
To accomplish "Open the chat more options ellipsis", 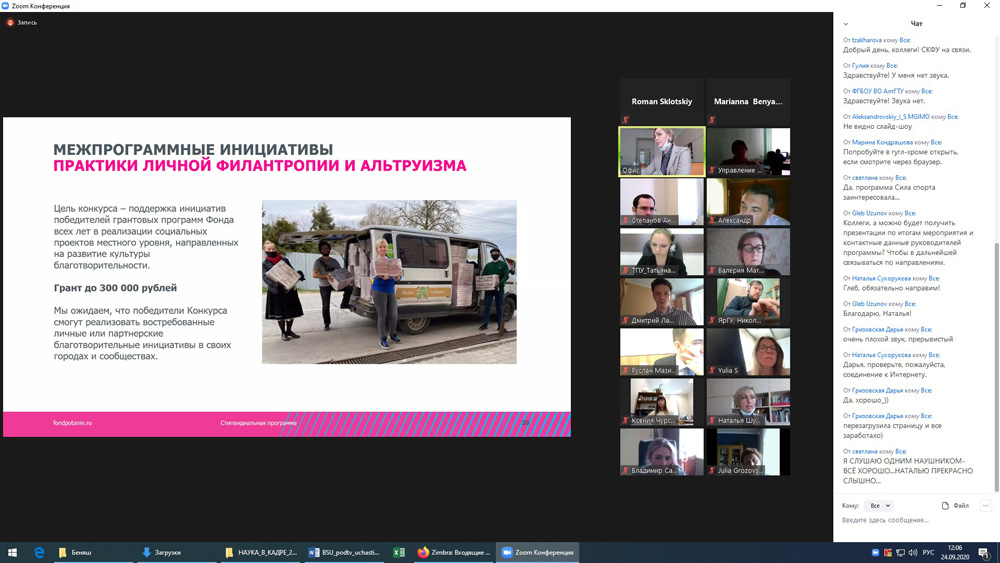I will point(985,506).
